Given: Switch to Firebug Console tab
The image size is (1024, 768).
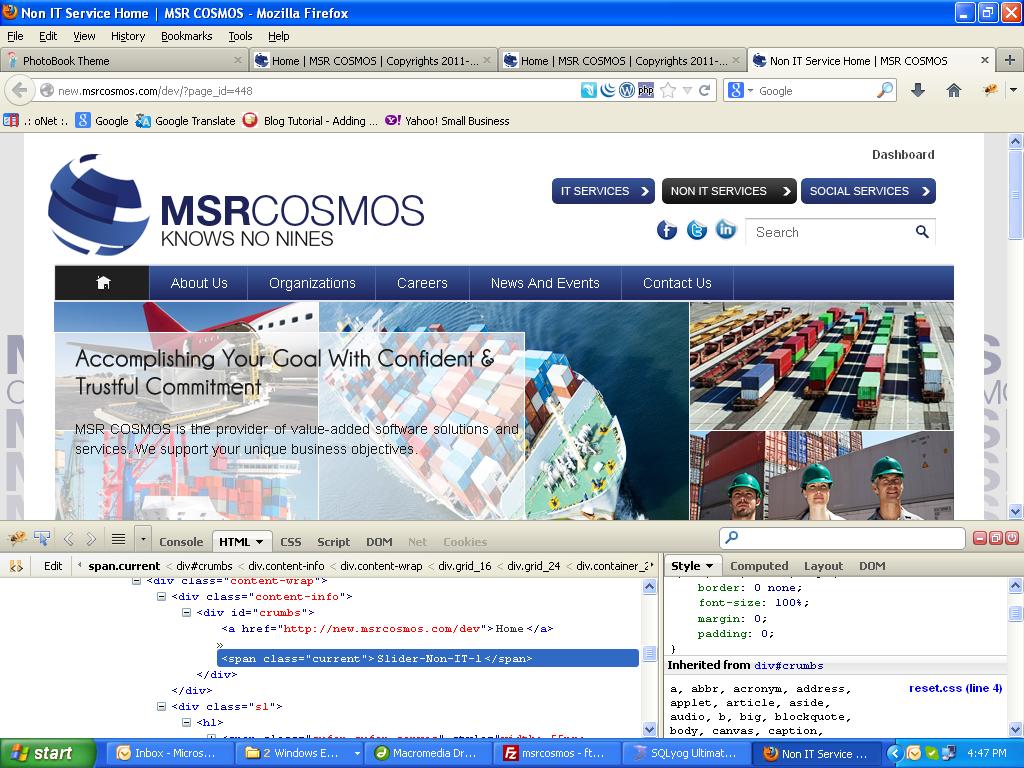Looking at the screenshot, I should point(181,542).
